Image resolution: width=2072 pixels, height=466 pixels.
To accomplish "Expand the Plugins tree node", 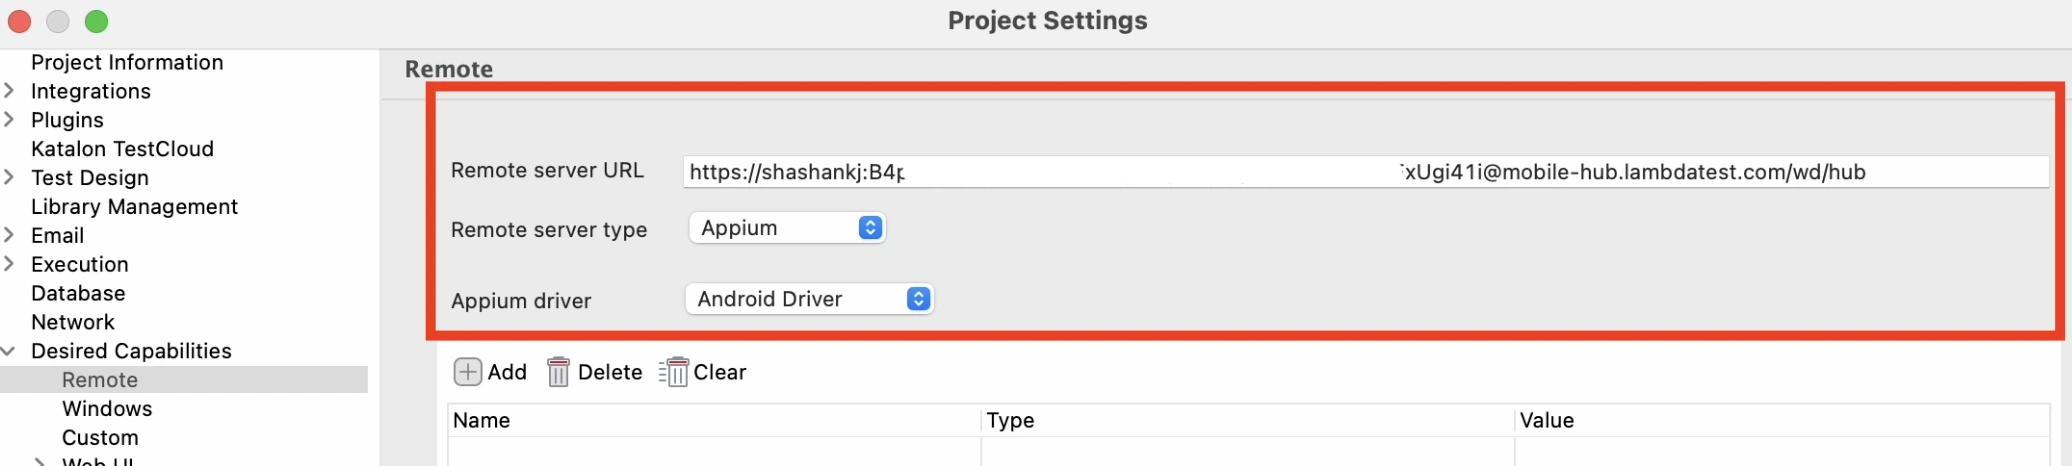I will 9,120.
